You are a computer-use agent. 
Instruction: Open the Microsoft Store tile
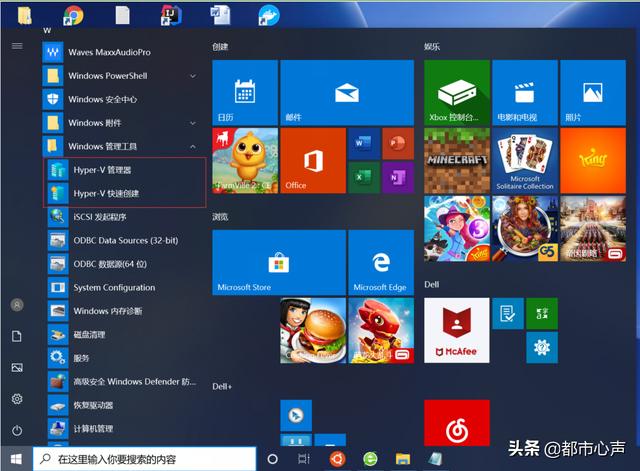[279, 262]
